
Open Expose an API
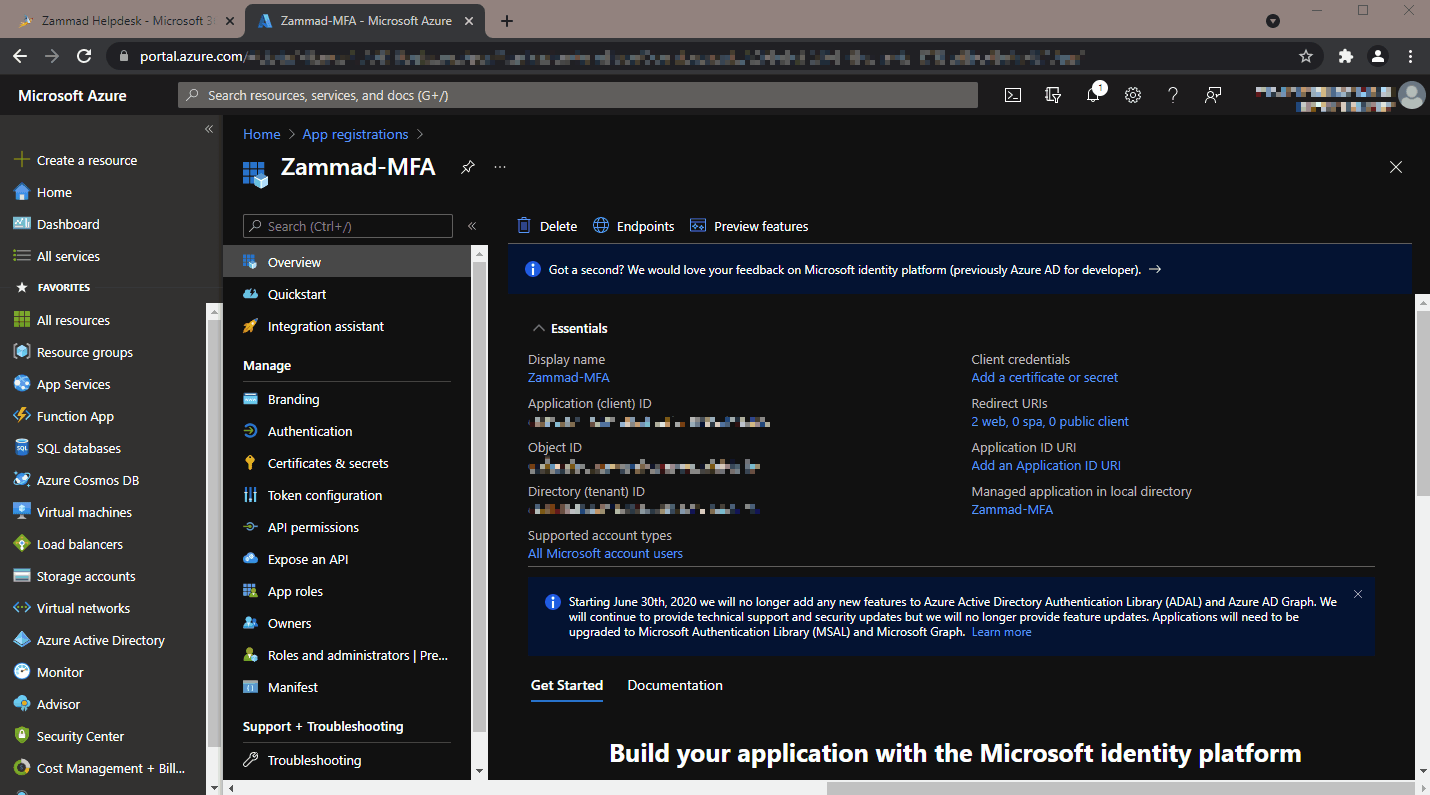click(346, 559)
